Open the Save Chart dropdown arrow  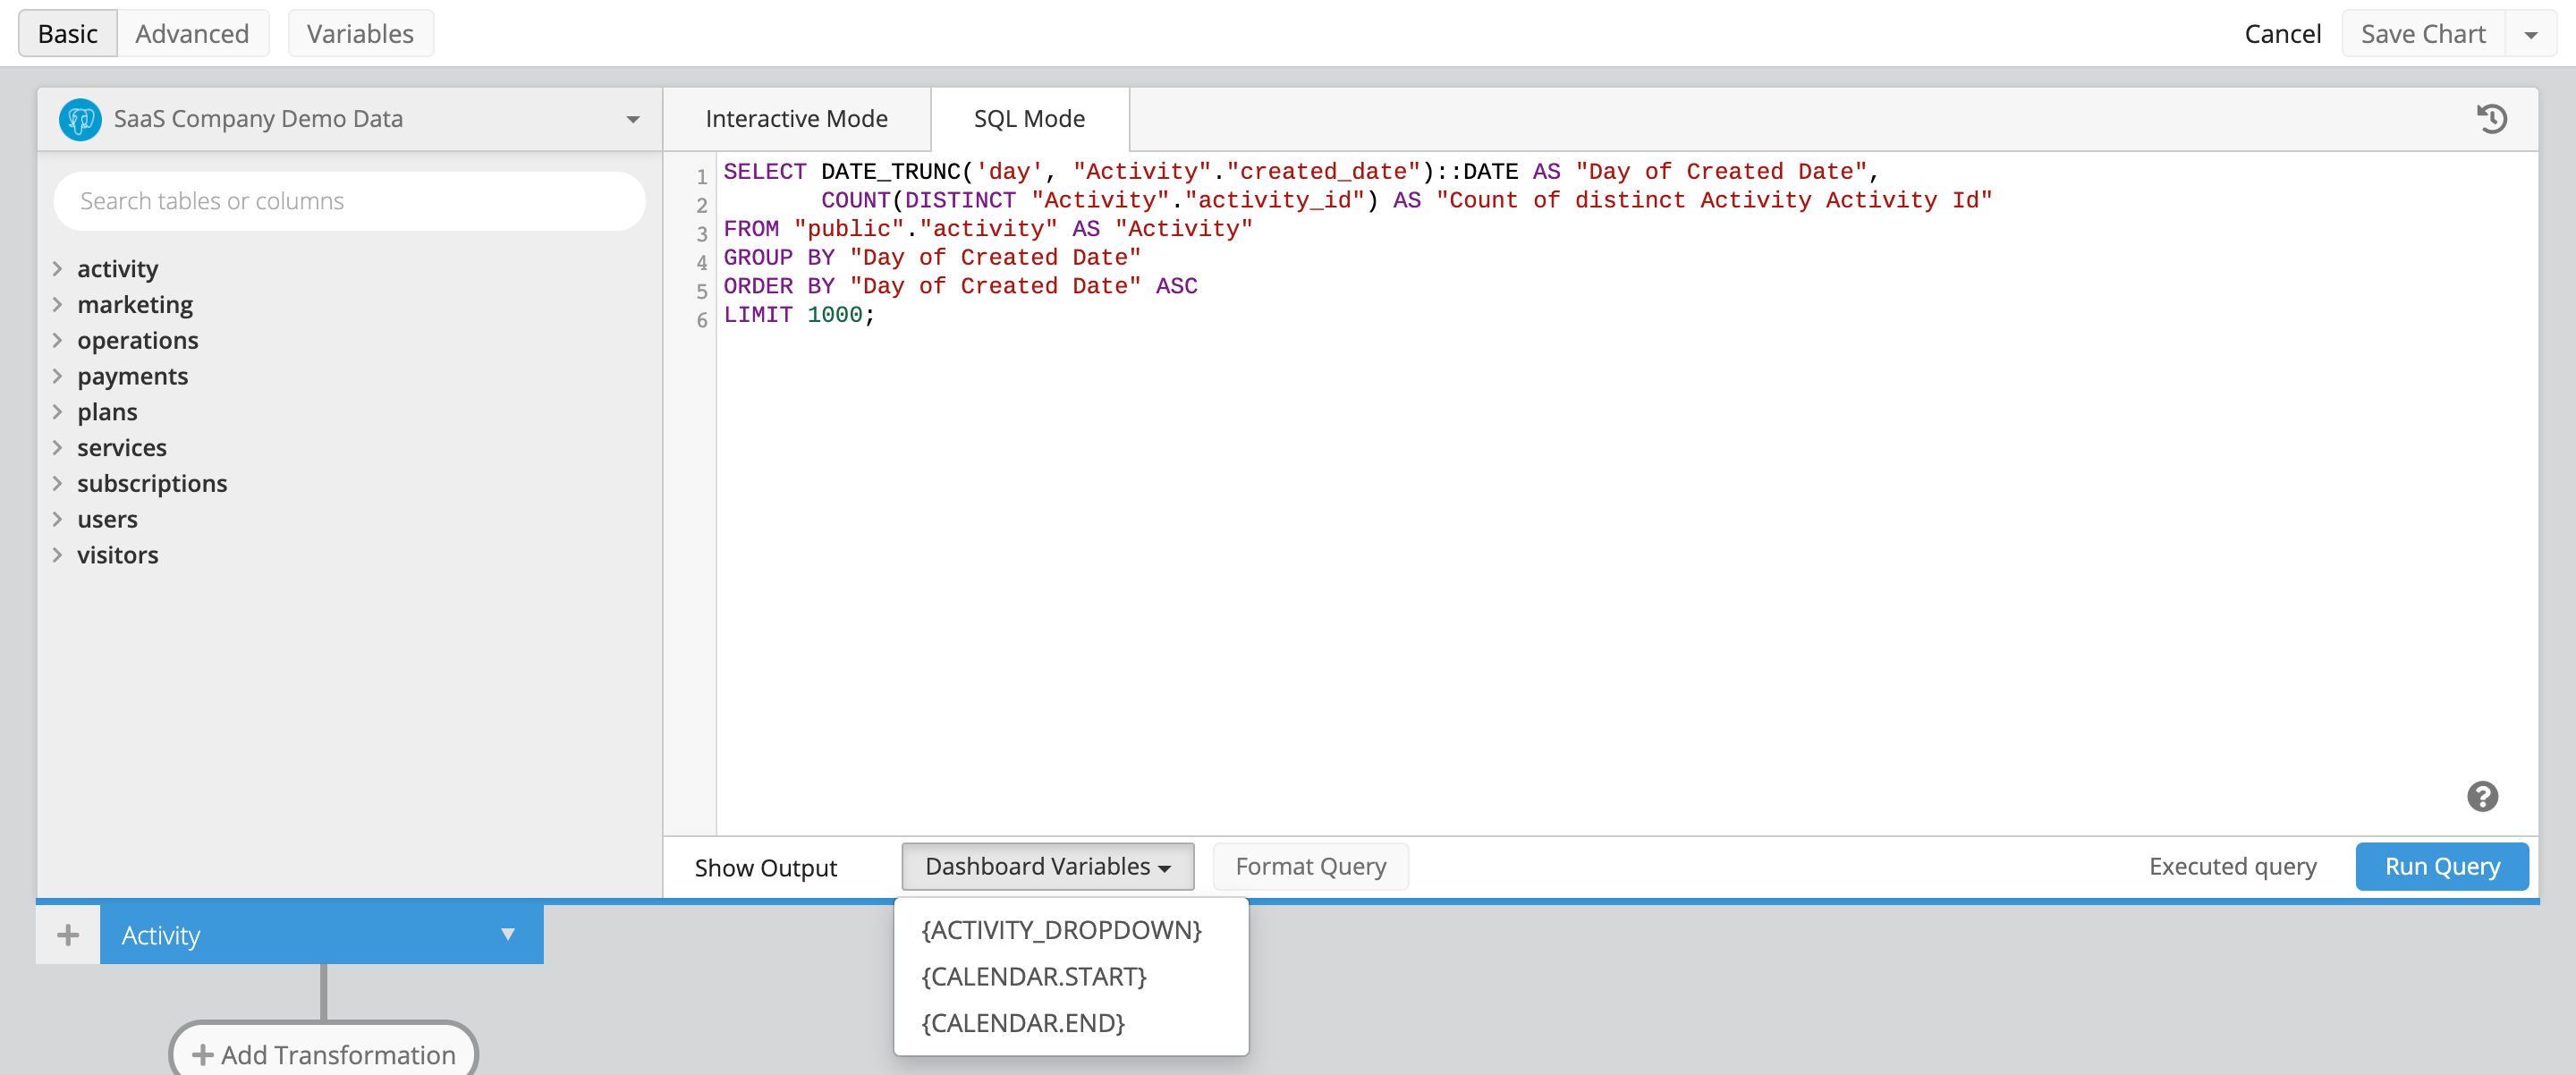coord(2530,34)
